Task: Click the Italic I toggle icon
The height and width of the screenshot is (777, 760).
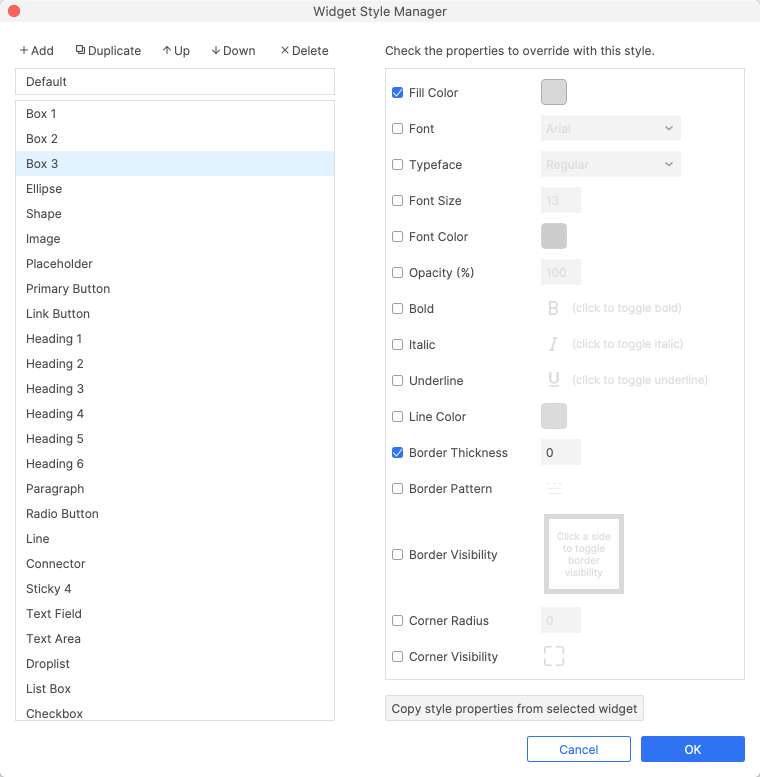Action: [553, 344]
